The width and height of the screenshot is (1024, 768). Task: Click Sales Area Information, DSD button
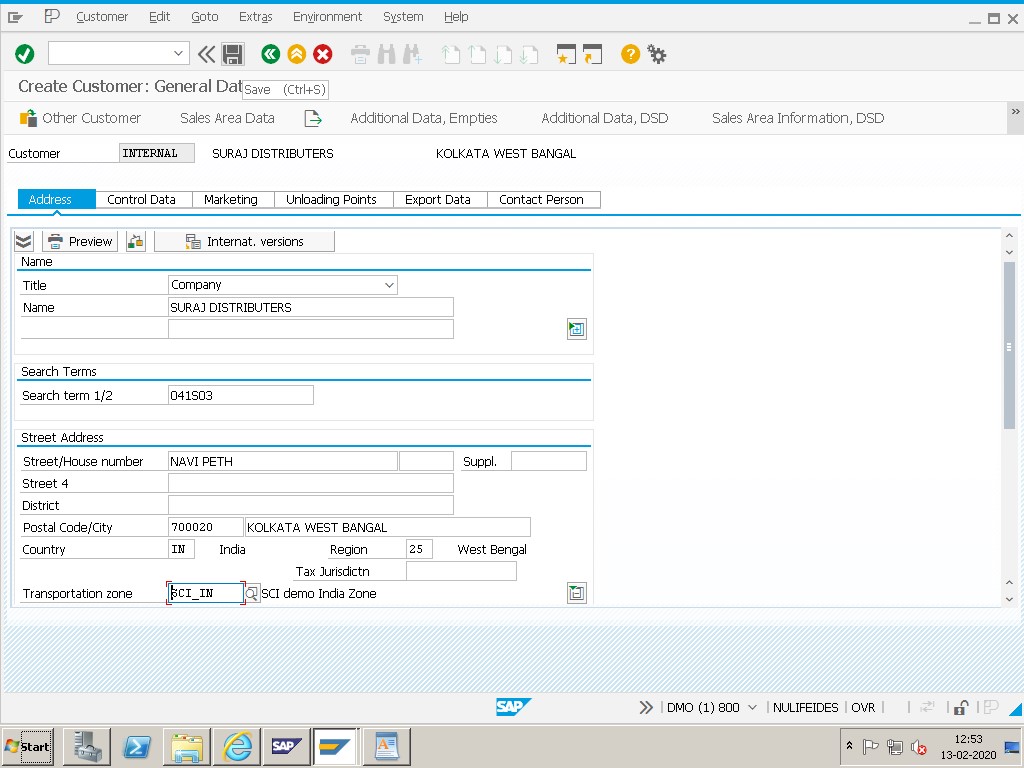pyautogui.click(x=798, y=118)
